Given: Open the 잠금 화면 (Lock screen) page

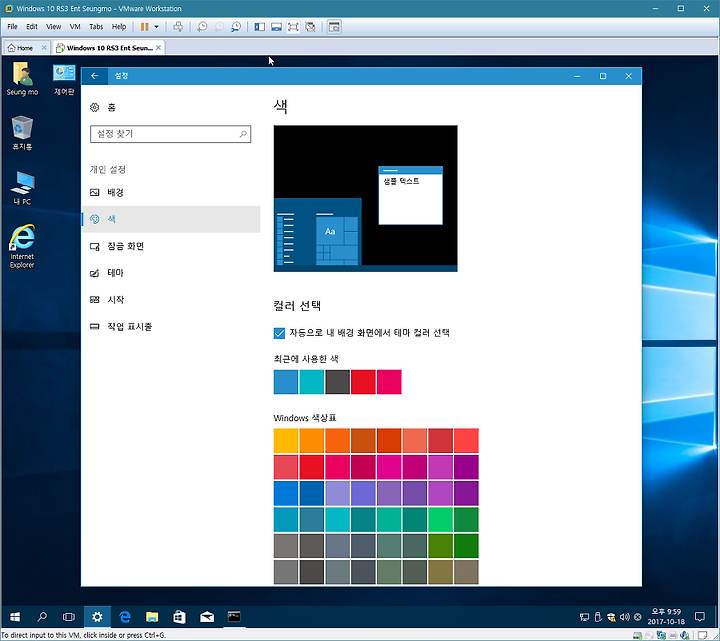Looking at the screenshot, I should point(171,246).
